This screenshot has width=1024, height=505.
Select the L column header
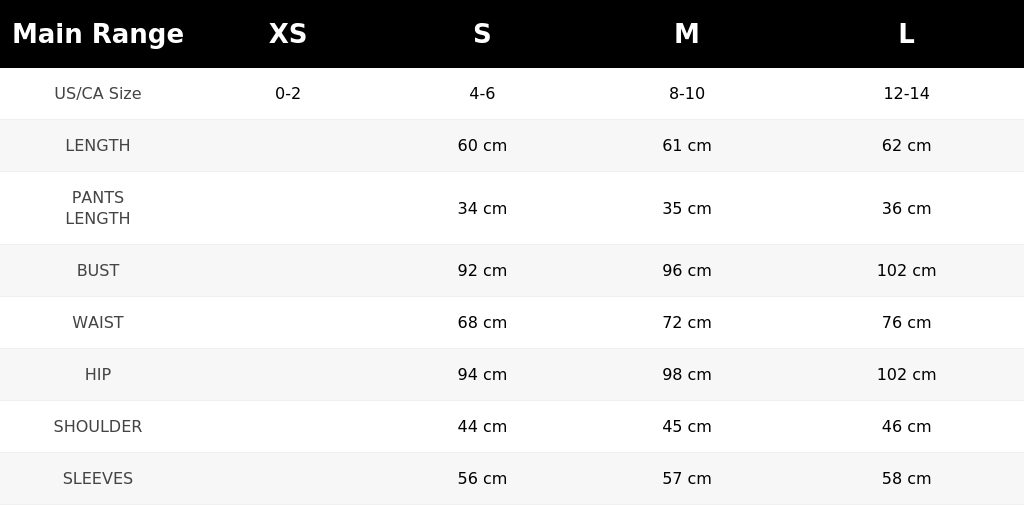(x=906, y=34)
